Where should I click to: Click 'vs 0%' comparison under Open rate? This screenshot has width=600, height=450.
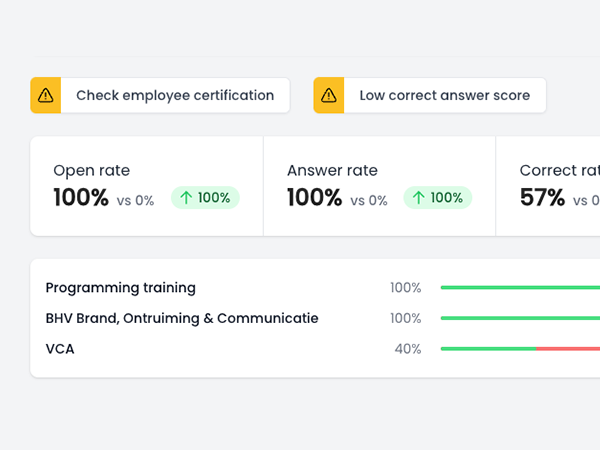click(135, 200)
